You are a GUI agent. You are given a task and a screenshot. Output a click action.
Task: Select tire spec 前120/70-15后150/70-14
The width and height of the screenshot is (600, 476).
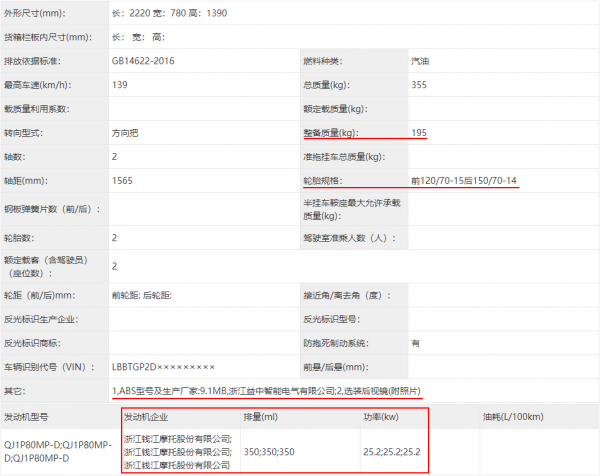tap(464, 181)
